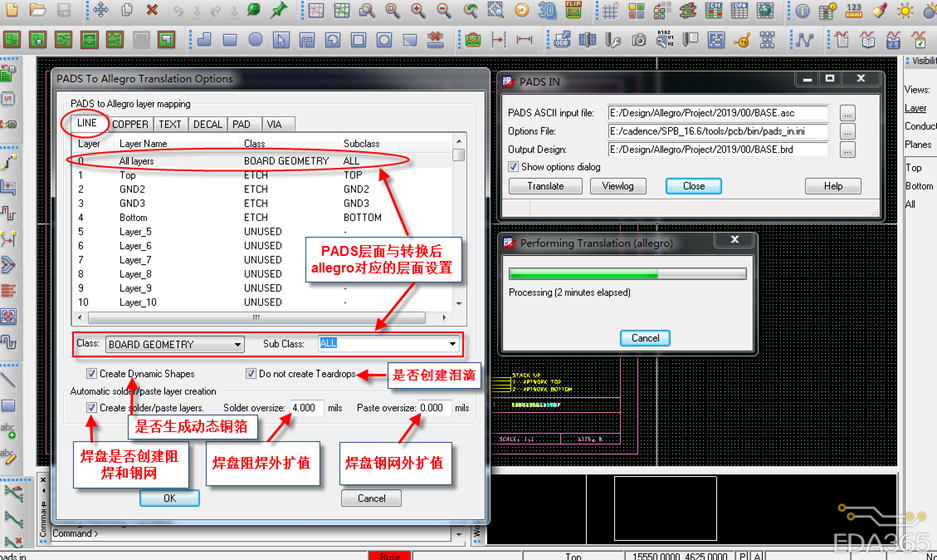Viewport: 937px width, 560px height.
Task: Expand the Sub Class combo box
Action: [x=452, y=344]
